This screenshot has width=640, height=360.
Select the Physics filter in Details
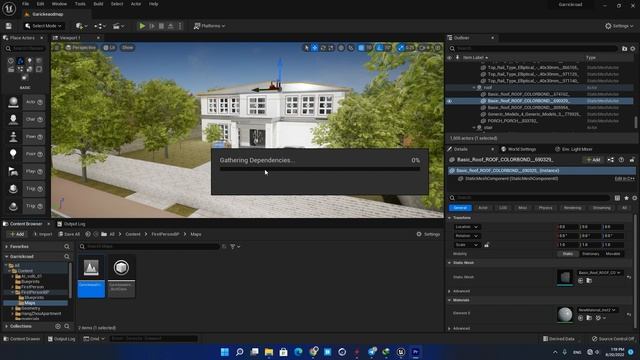click(545, 208)
